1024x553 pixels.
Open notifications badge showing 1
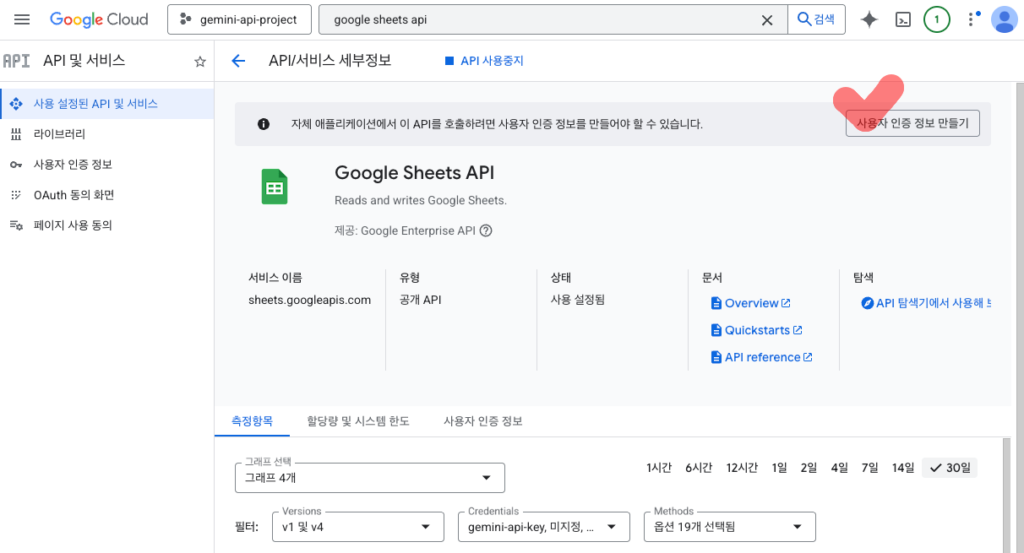point(936,20)
